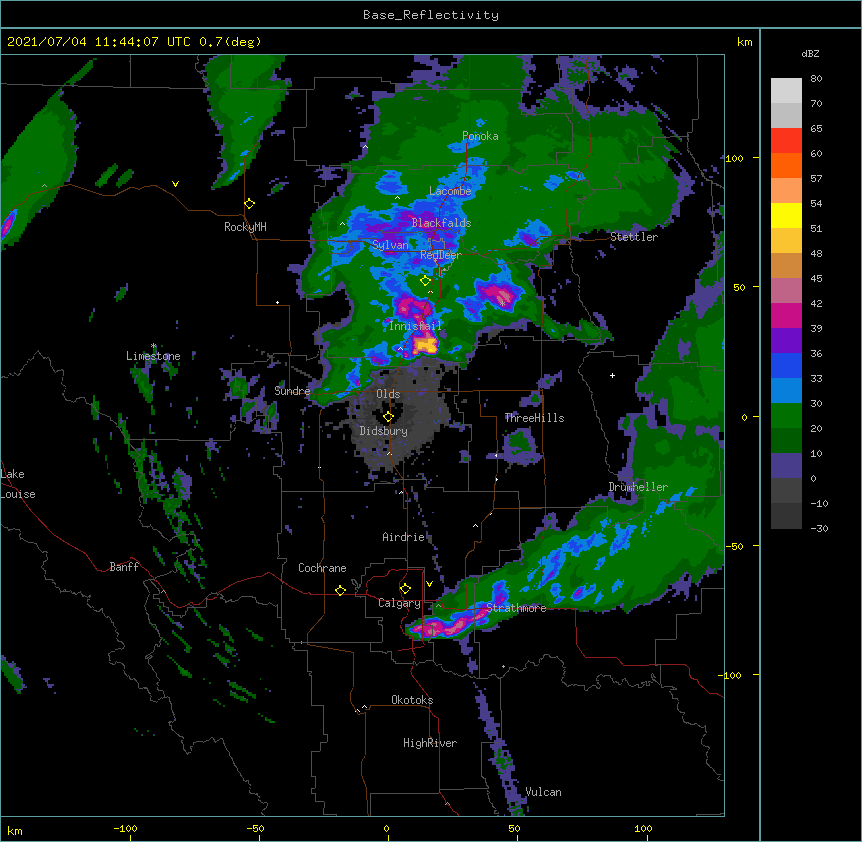862x842 pixels.
Task: Click the Innisfail city label
Action: pos(415,326)
